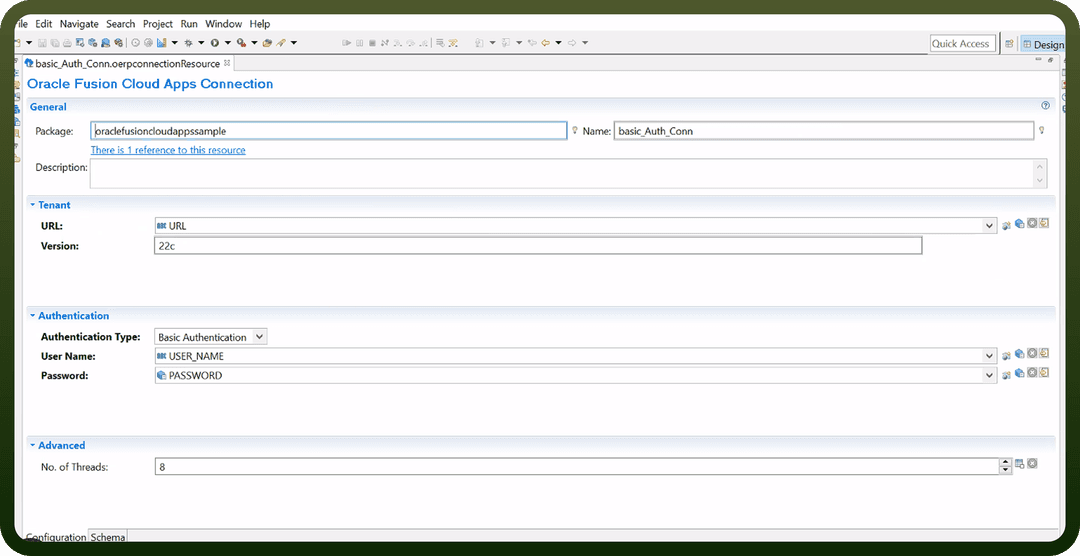The image size is (1080, 556).
Task: Click the grey X icon beside No. of Threads
Action: [1032, 463]
